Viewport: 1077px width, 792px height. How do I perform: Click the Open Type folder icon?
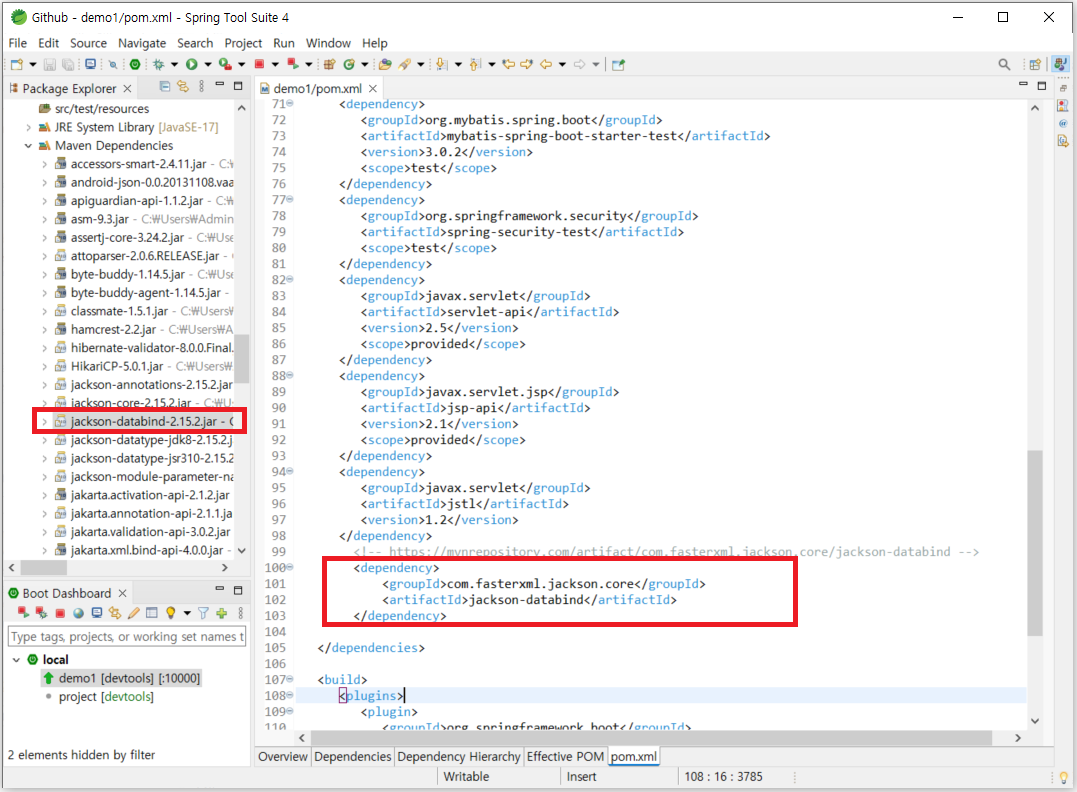[x=385, y=65]
